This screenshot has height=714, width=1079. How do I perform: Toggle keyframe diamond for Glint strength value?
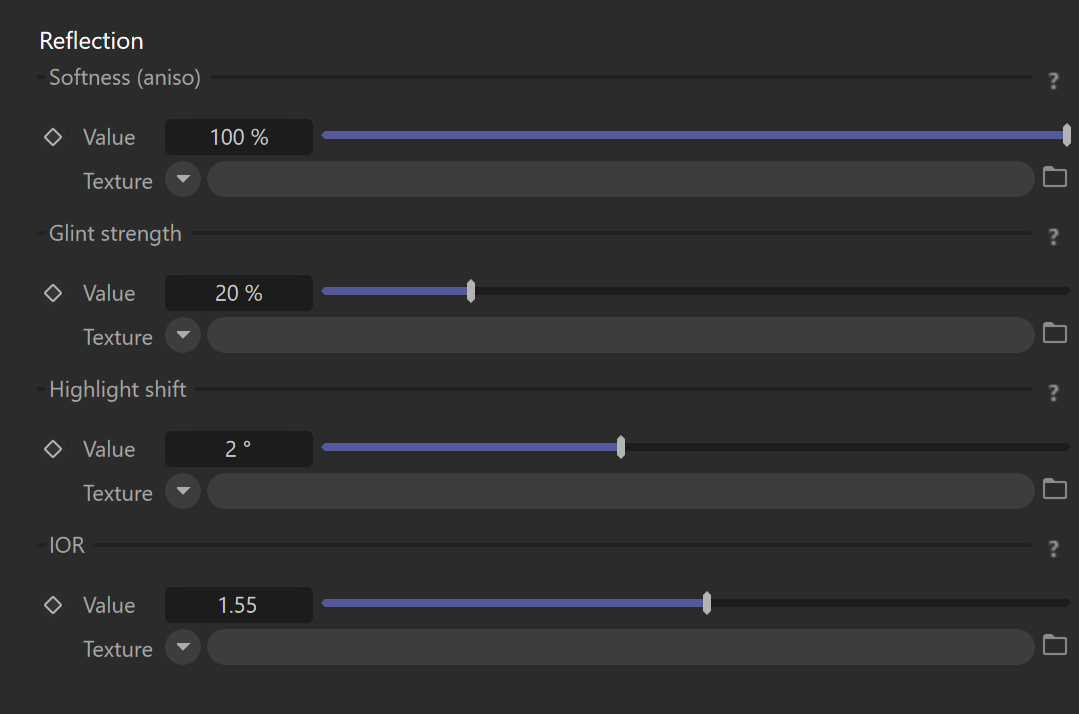[53, 293]
